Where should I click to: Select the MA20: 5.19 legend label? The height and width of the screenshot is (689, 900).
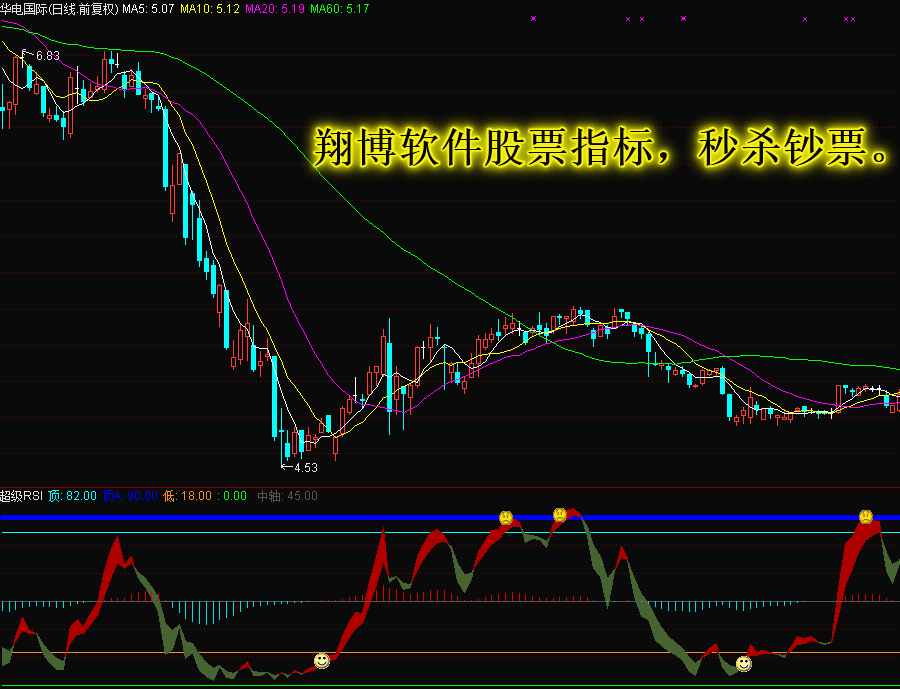(275, 9)
